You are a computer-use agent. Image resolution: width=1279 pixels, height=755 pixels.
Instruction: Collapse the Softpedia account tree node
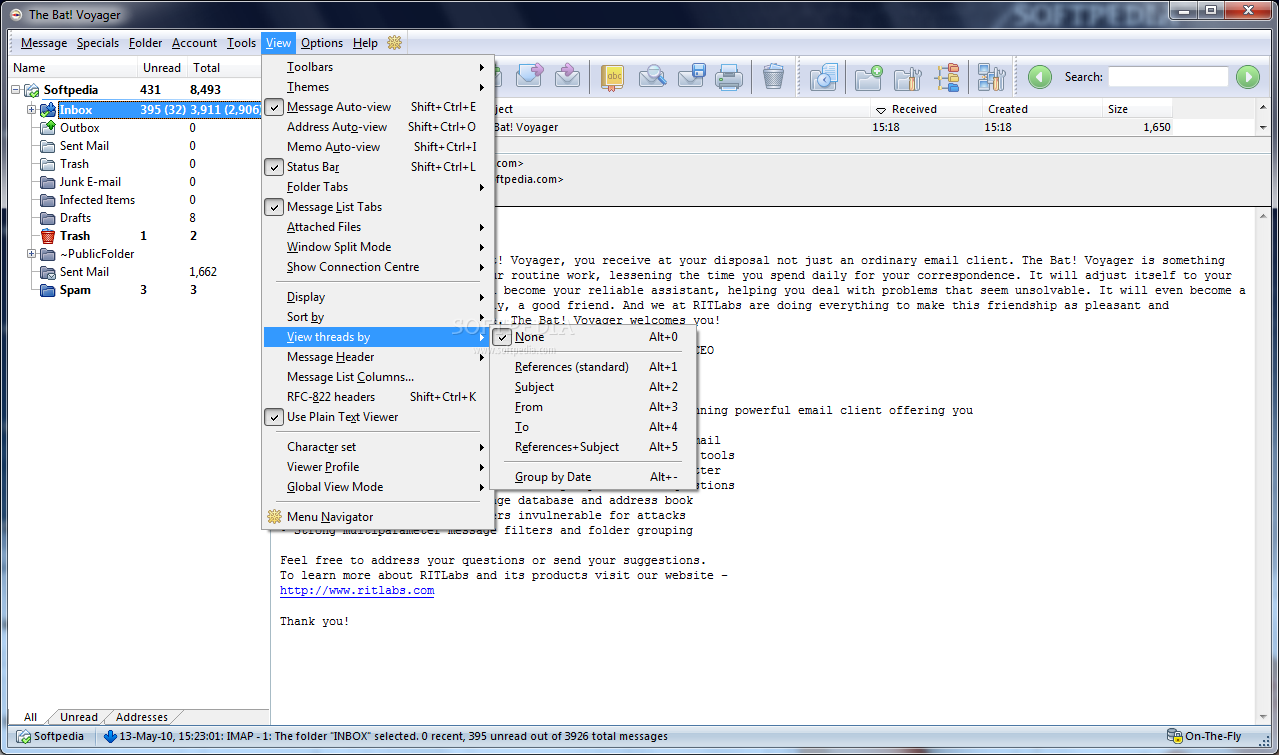coord(16,90)
